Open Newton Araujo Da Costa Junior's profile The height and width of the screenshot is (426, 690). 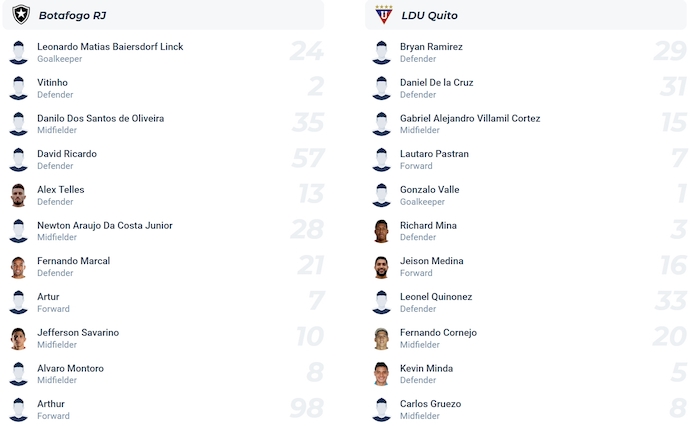[104, 225]
